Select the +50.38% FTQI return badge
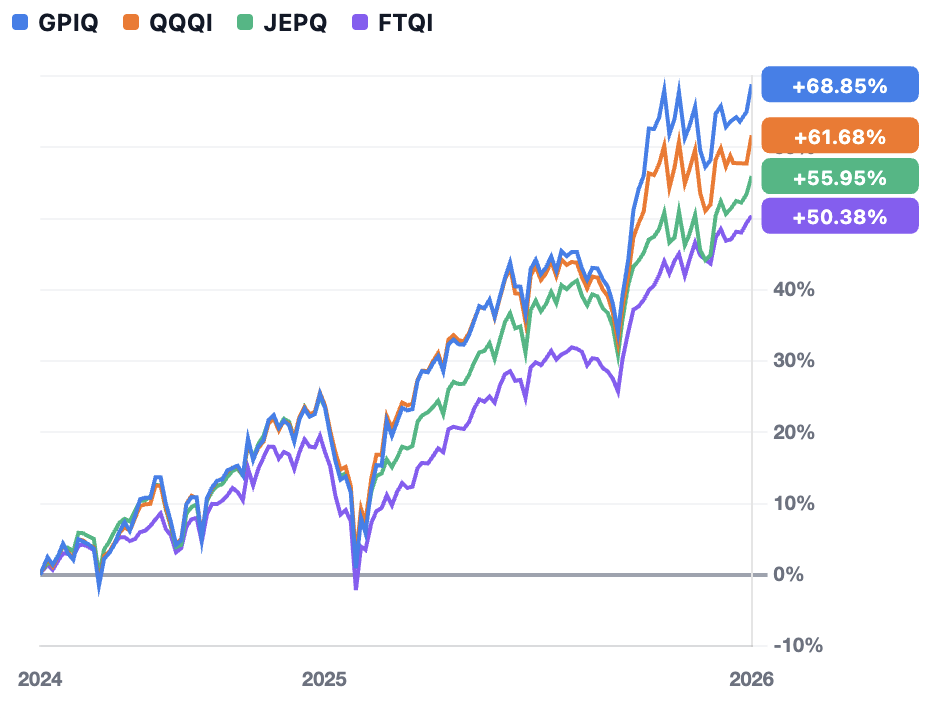This screenshot has width=944, height=718. [x=840, y=216]
